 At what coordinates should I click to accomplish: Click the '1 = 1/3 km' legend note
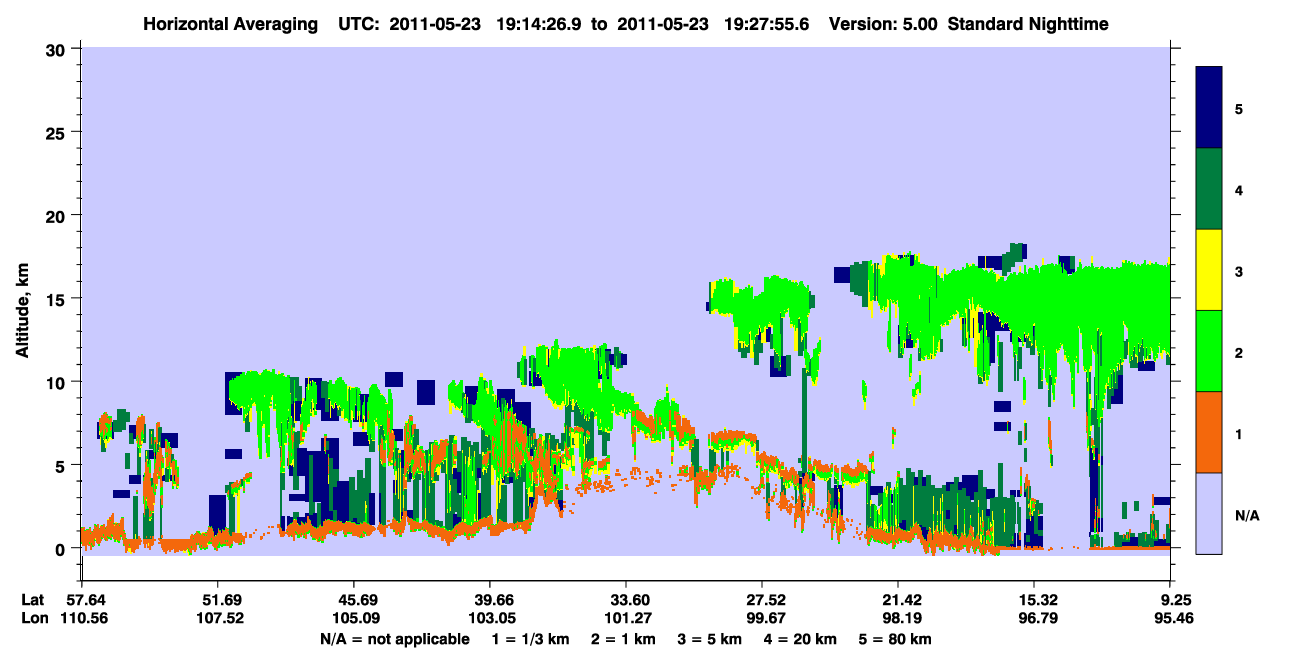(x=529, y=639)
